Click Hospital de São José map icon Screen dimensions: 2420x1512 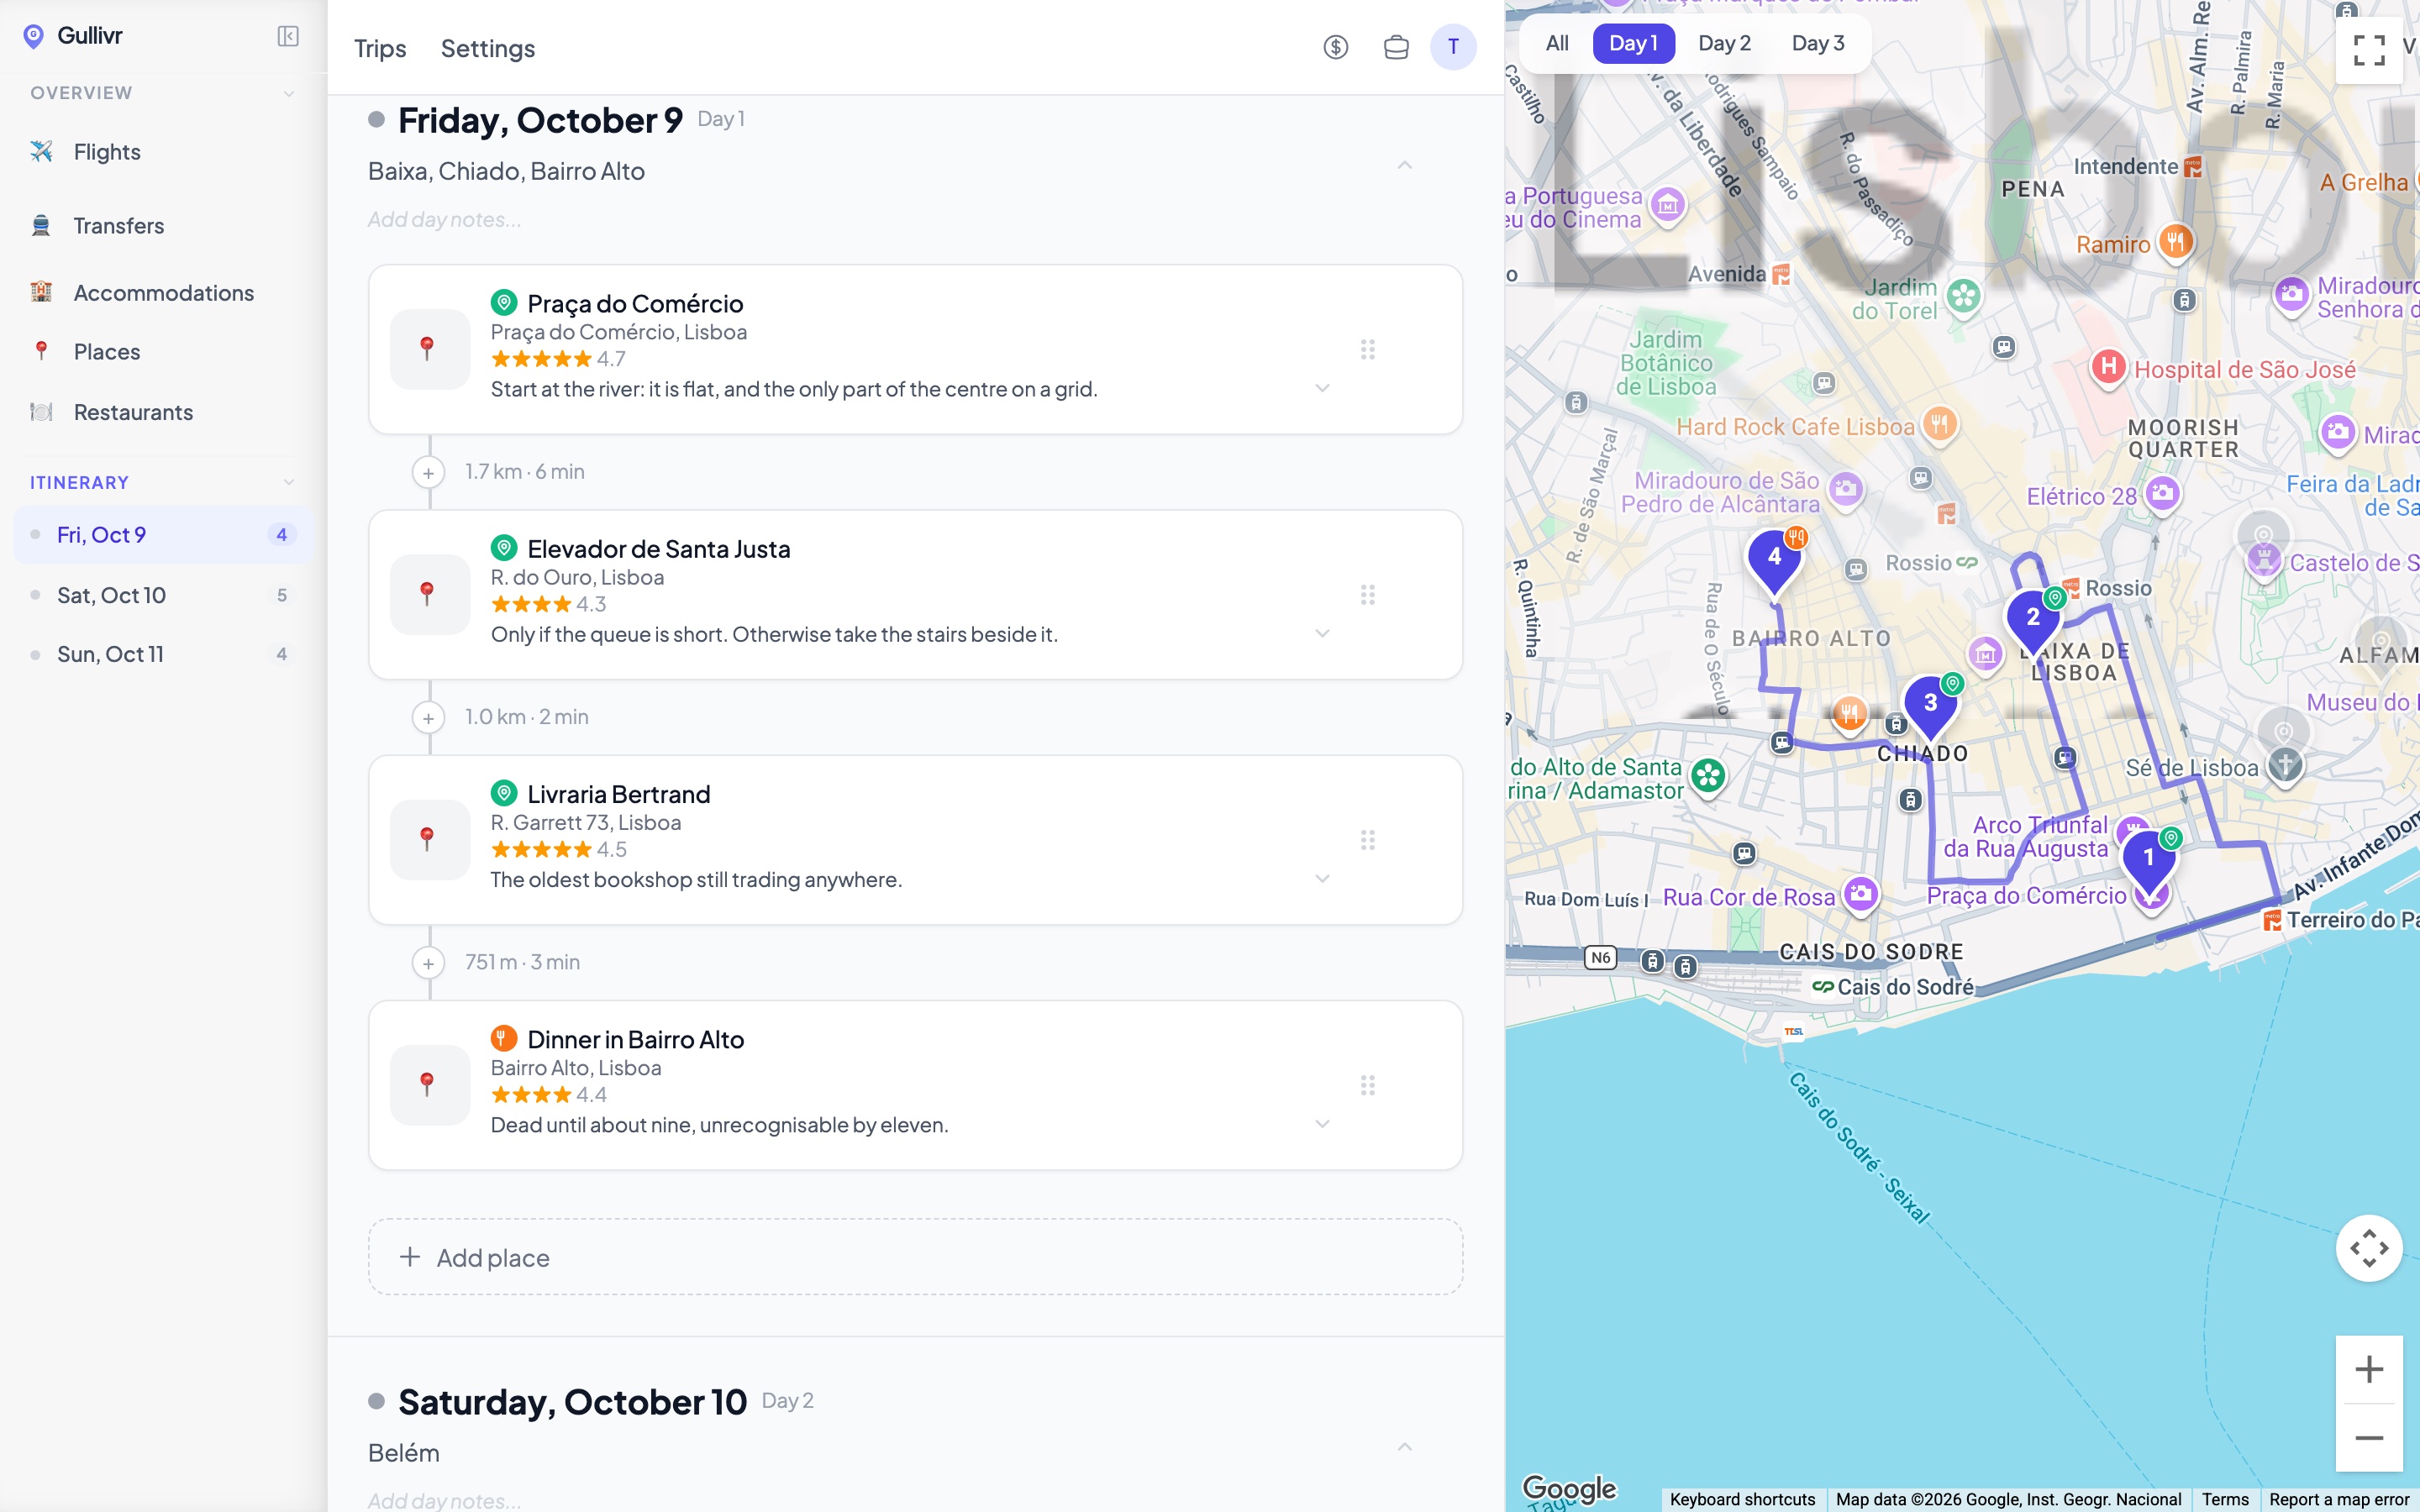[x=2109, y=367]
